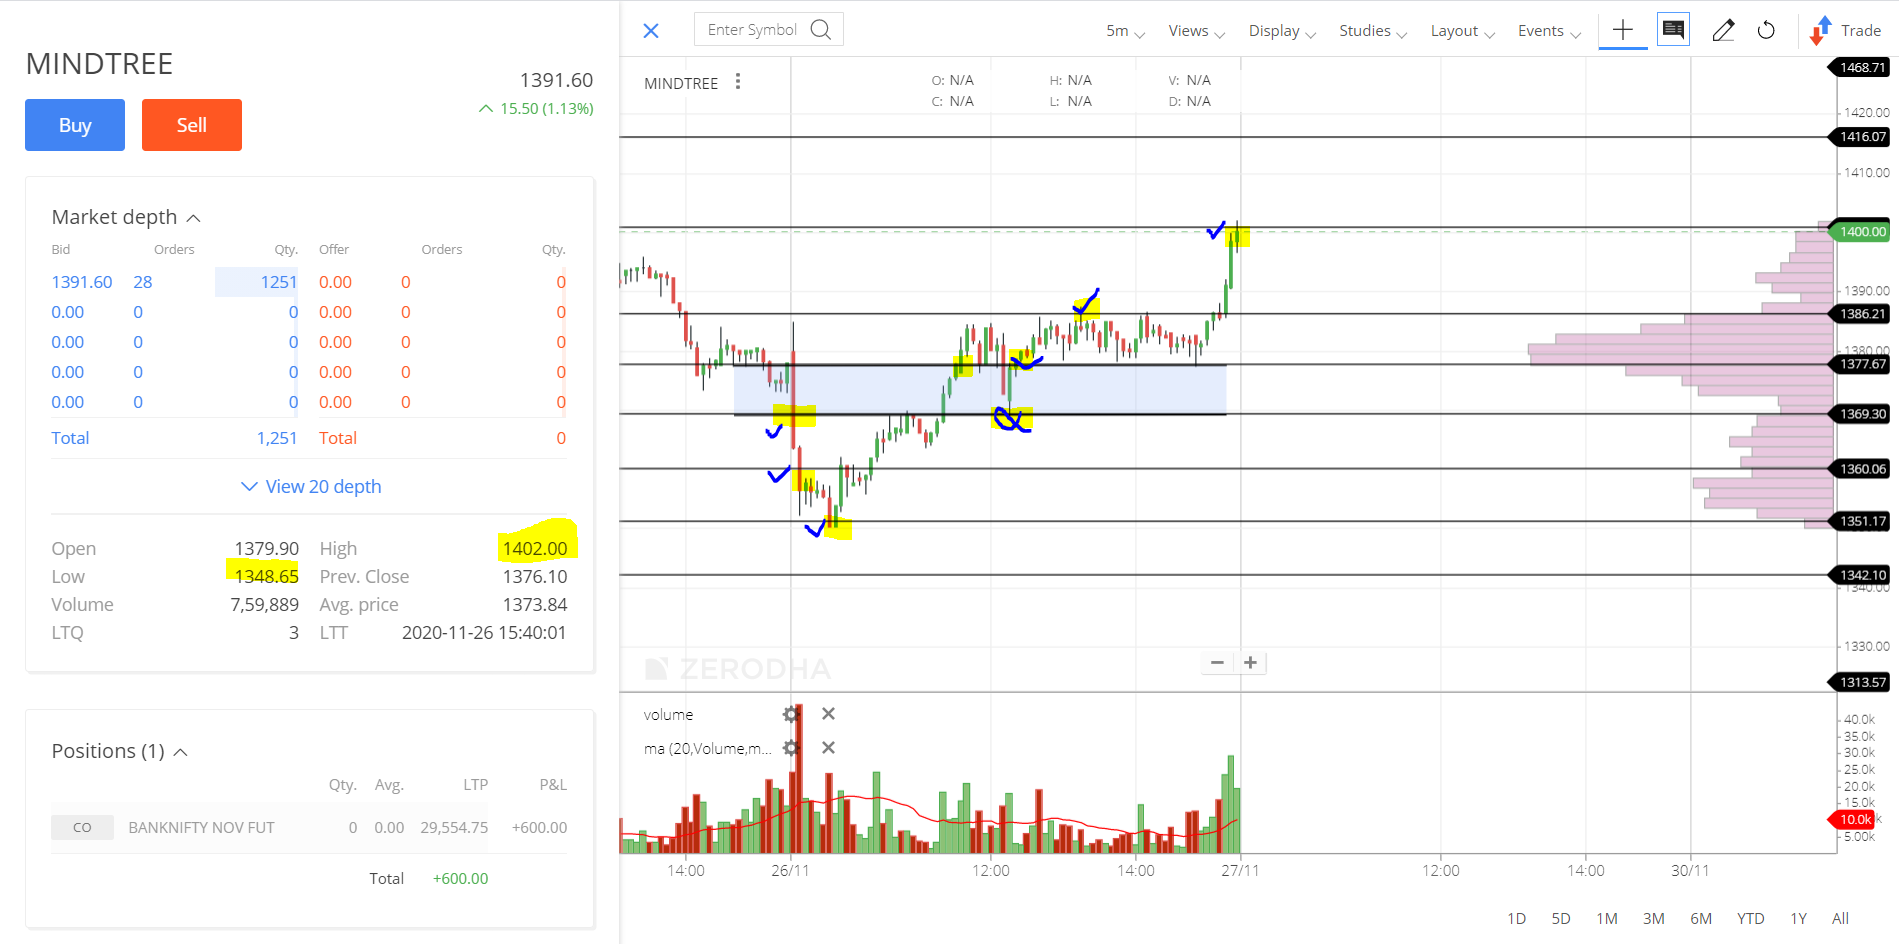
Task: Close the chart with the blue X icon
Action: (651, 31)
